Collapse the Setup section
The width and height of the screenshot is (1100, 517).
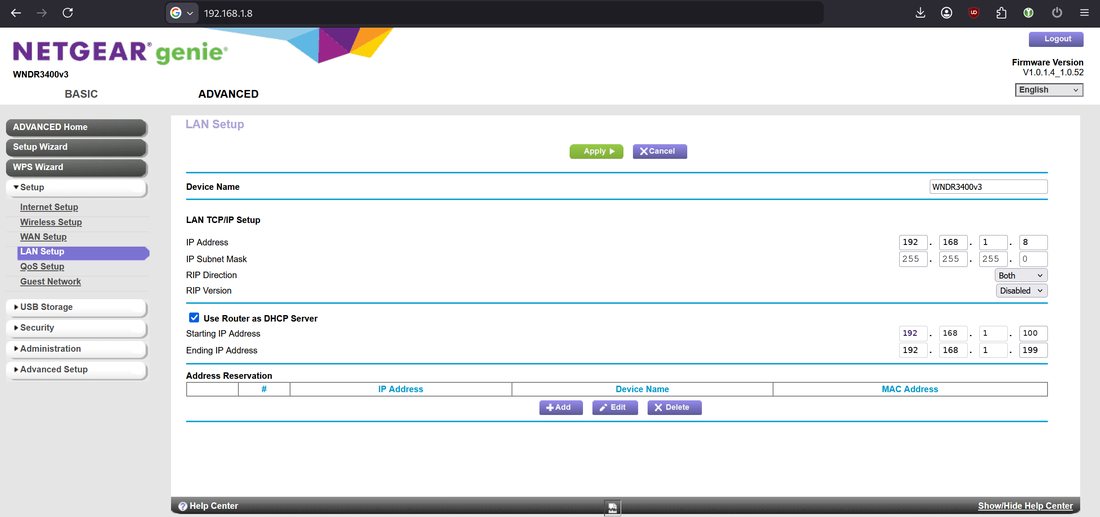(76, 187)
